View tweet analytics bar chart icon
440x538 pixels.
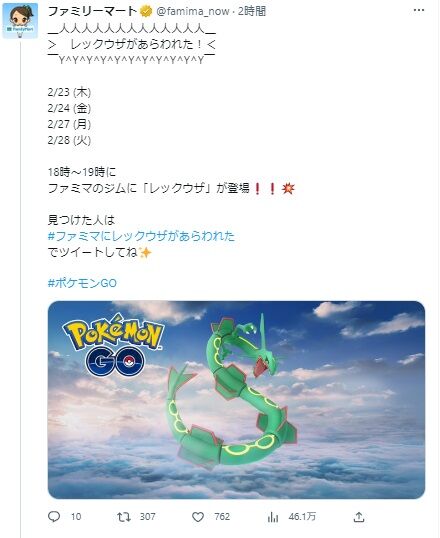click(273, 517)
